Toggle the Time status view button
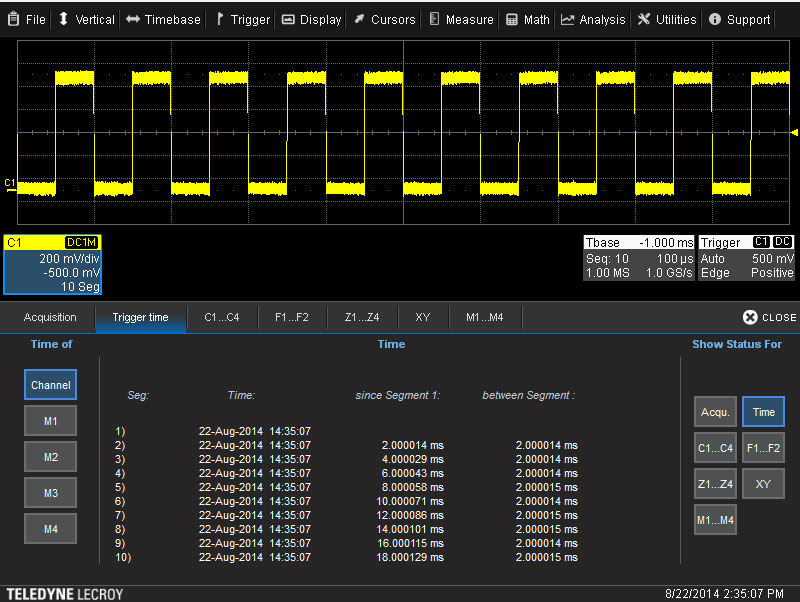The image size is (800, 602). click(763, 412)
